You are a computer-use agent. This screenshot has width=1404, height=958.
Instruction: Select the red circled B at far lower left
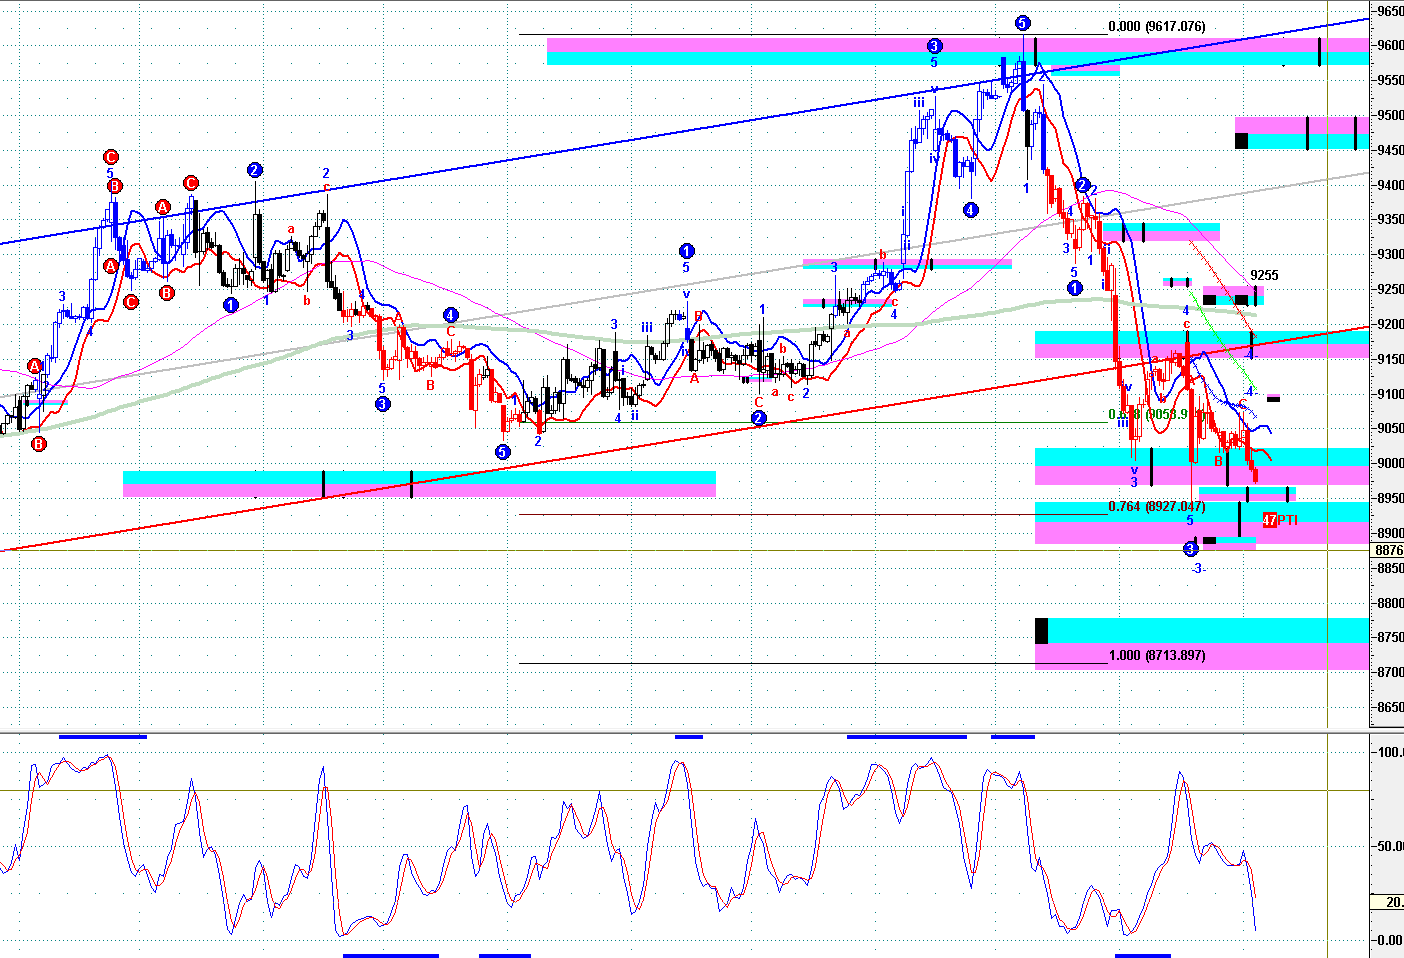pyautogui.click(x=38, y=444)
